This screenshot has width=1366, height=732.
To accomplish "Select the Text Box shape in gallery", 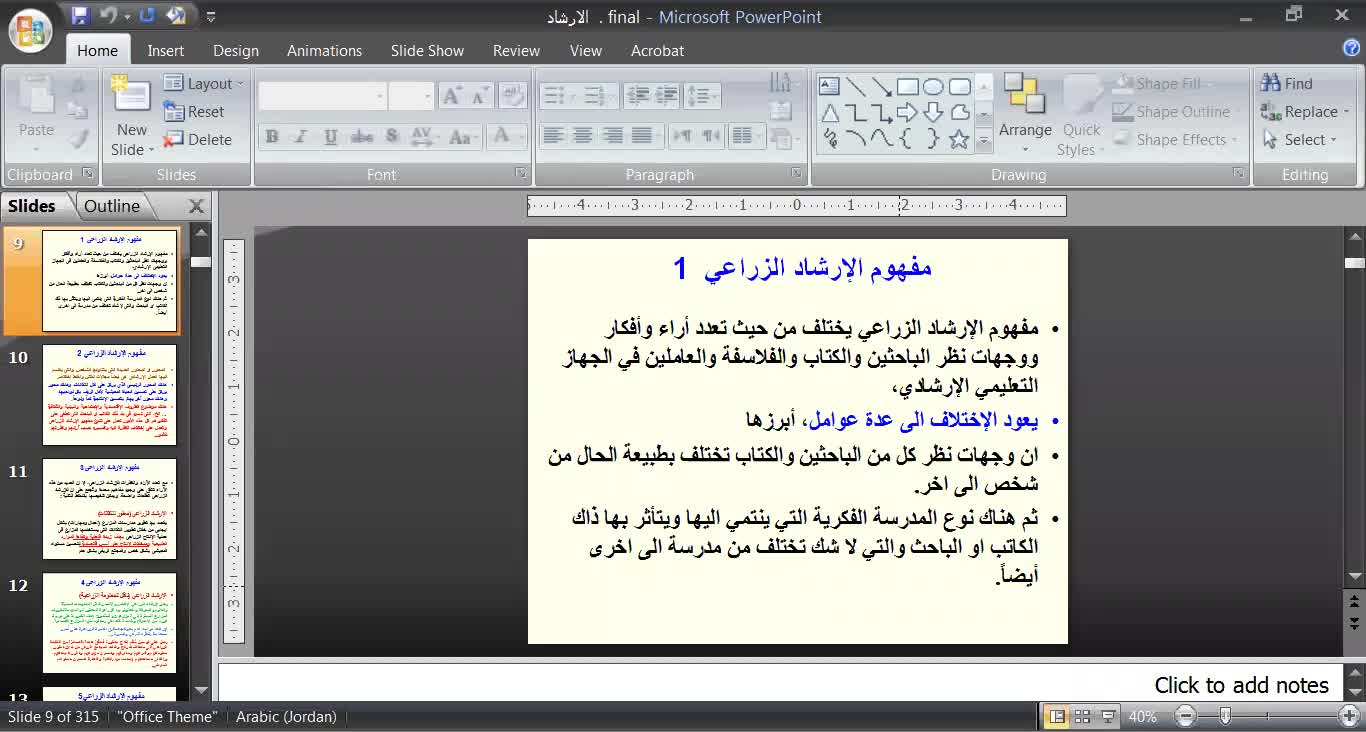I will point(829,86).
